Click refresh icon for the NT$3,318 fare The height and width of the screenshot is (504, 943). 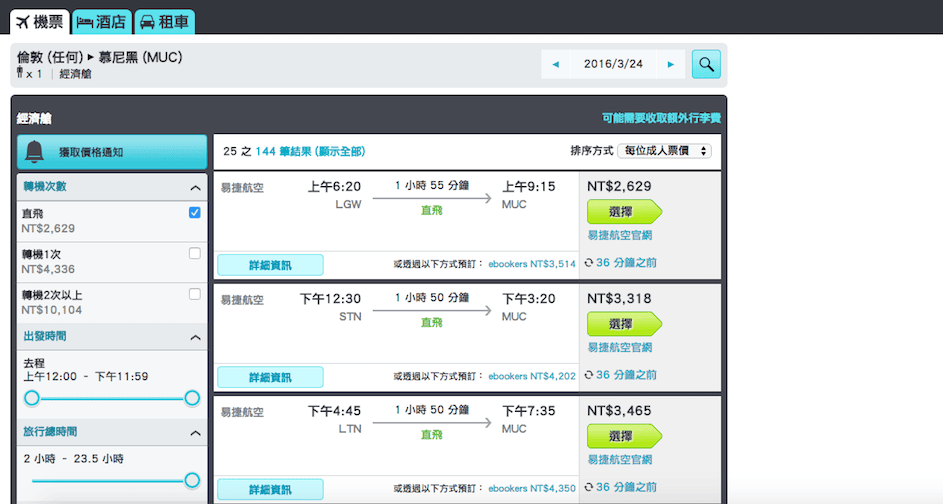589,375
